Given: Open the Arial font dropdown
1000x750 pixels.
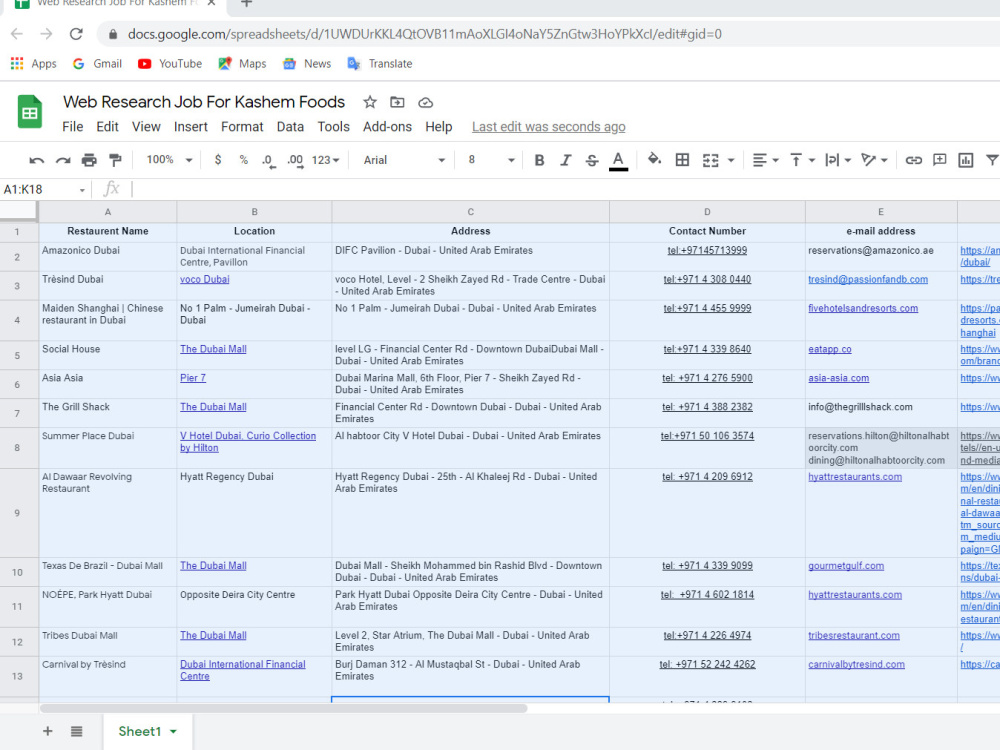Looking at the screenshot, I should pyautogui.click(x=404, y=160).
